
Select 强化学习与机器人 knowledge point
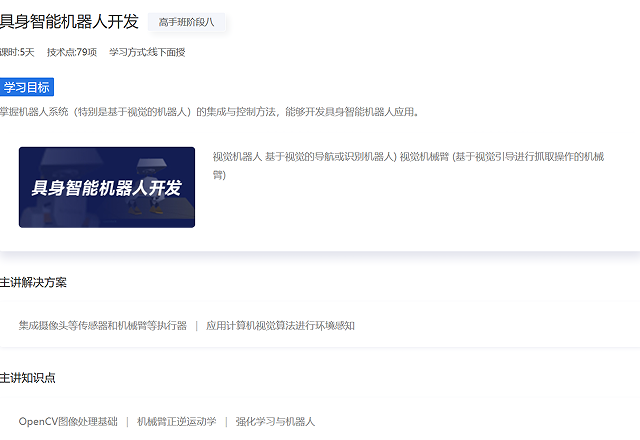tap(275, 422)
